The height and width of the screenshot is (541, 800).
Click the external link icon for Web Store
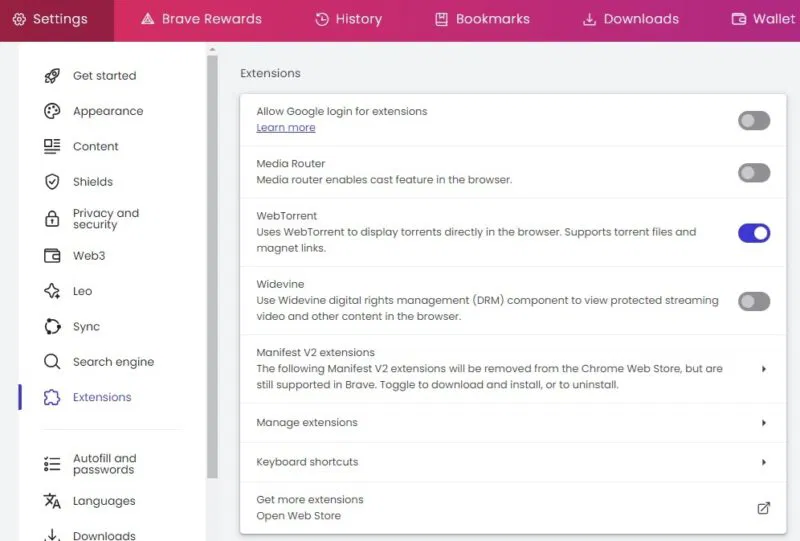pos(763,508)
